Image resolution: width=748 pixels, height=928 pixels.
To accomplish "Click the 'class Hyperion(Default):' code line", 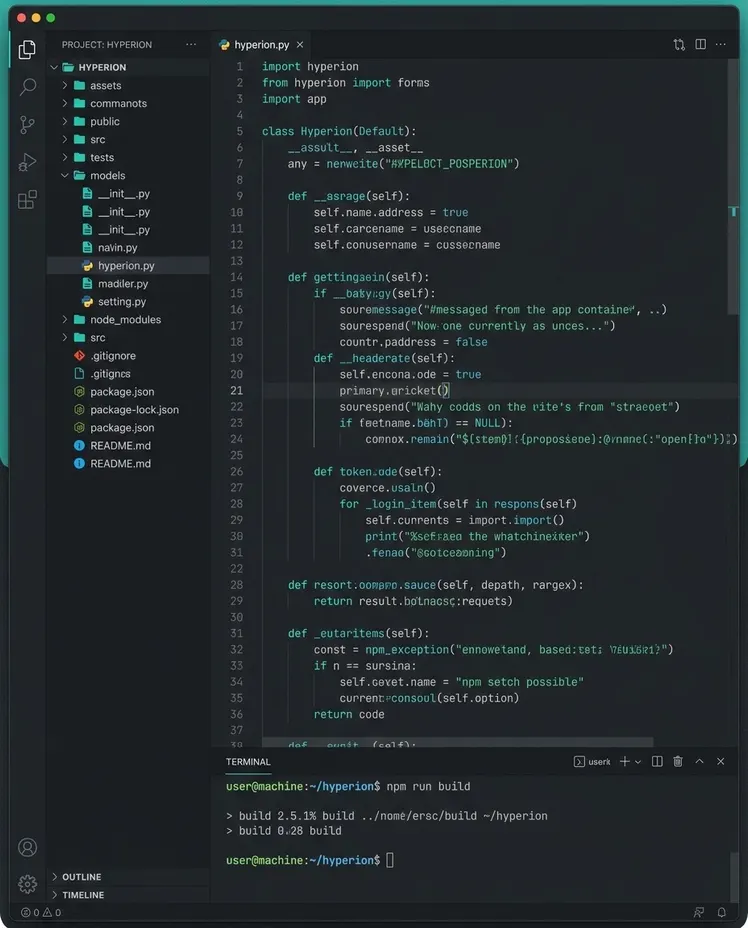I will tap(339, 131).
